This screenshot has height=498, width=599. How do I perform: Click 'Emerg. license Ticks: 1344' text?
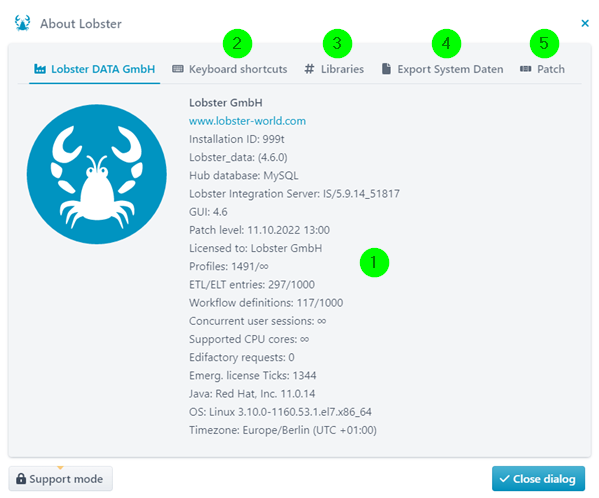coord(253,375)
